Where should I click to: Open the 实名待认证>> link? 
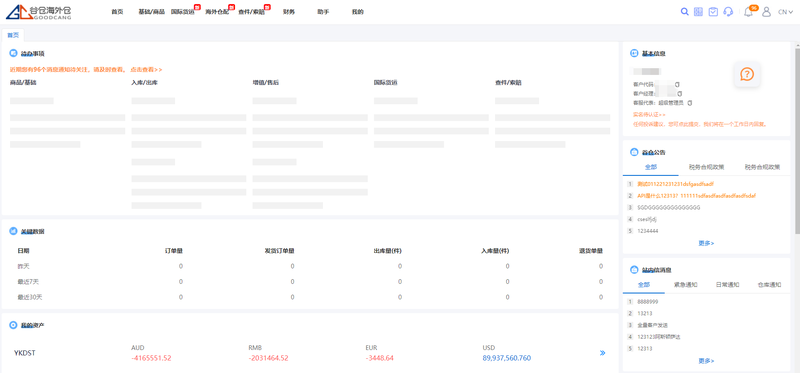[649, 114]
